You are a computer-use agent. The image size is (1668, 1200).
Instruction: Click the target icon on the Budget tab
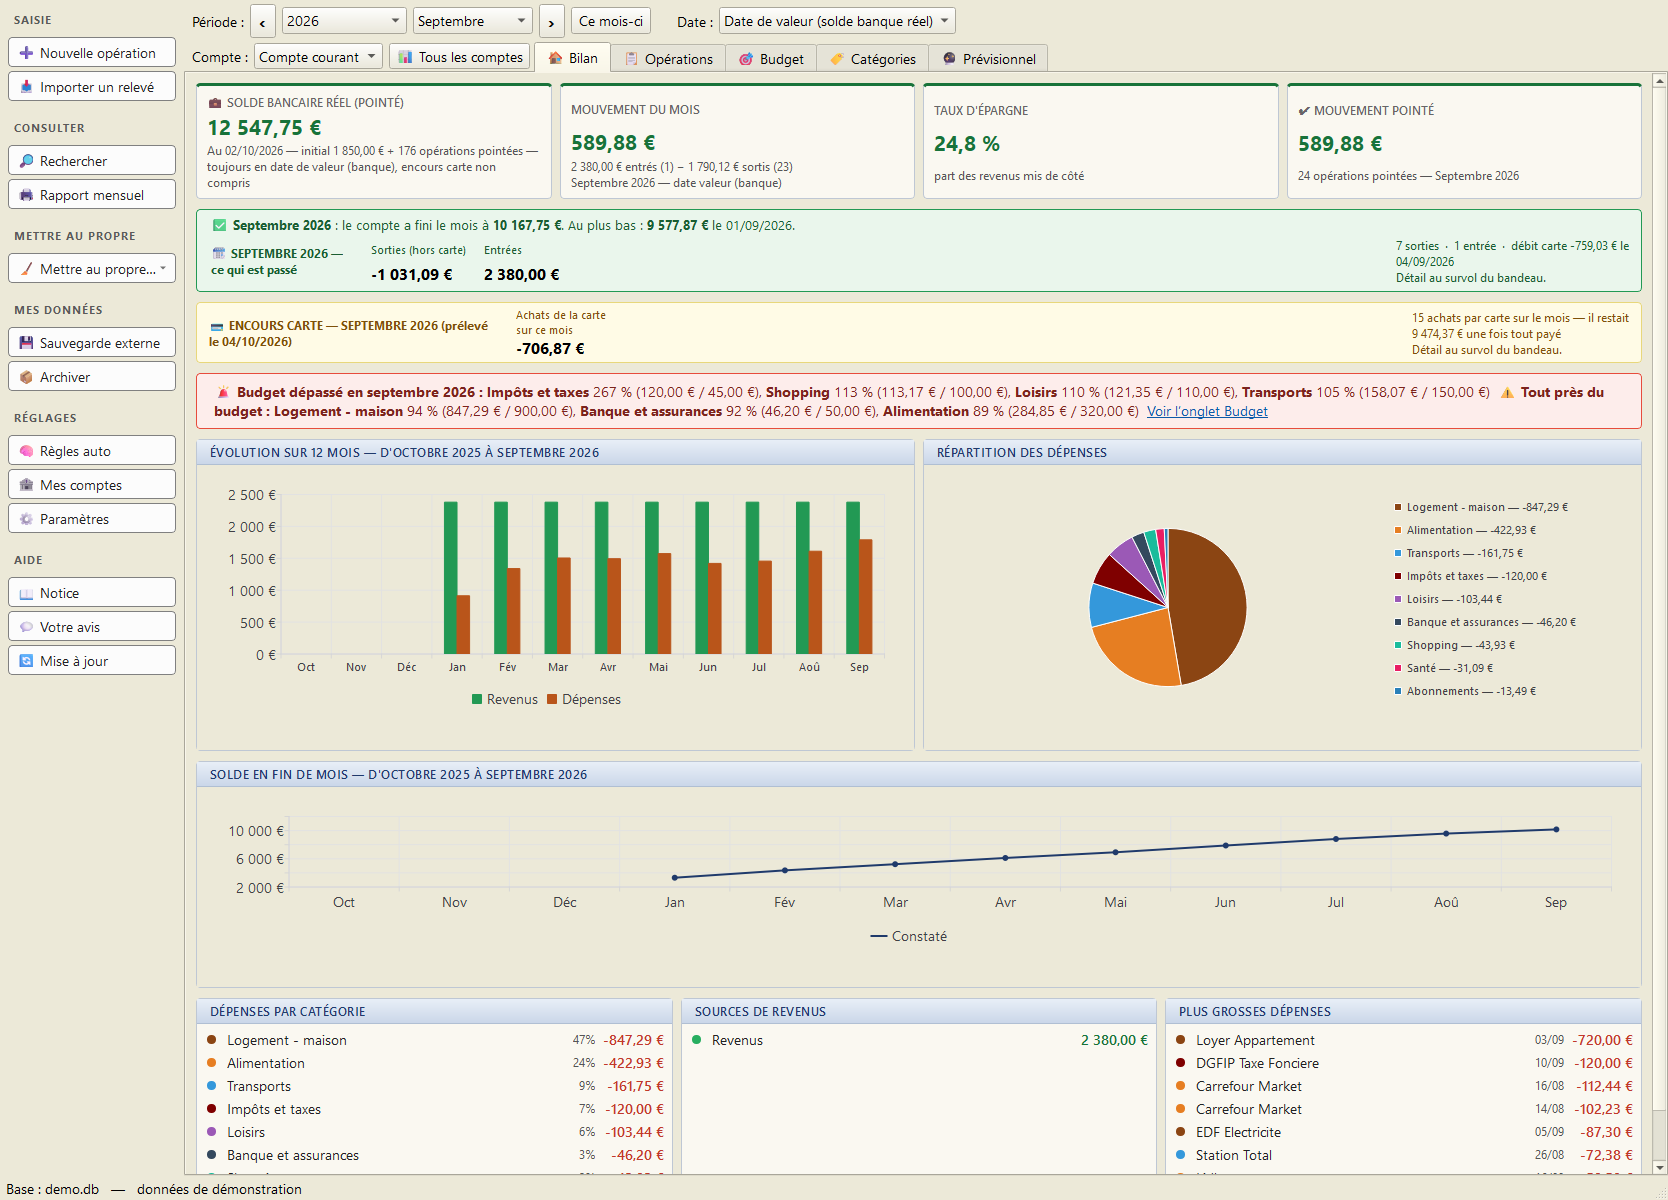746,59
